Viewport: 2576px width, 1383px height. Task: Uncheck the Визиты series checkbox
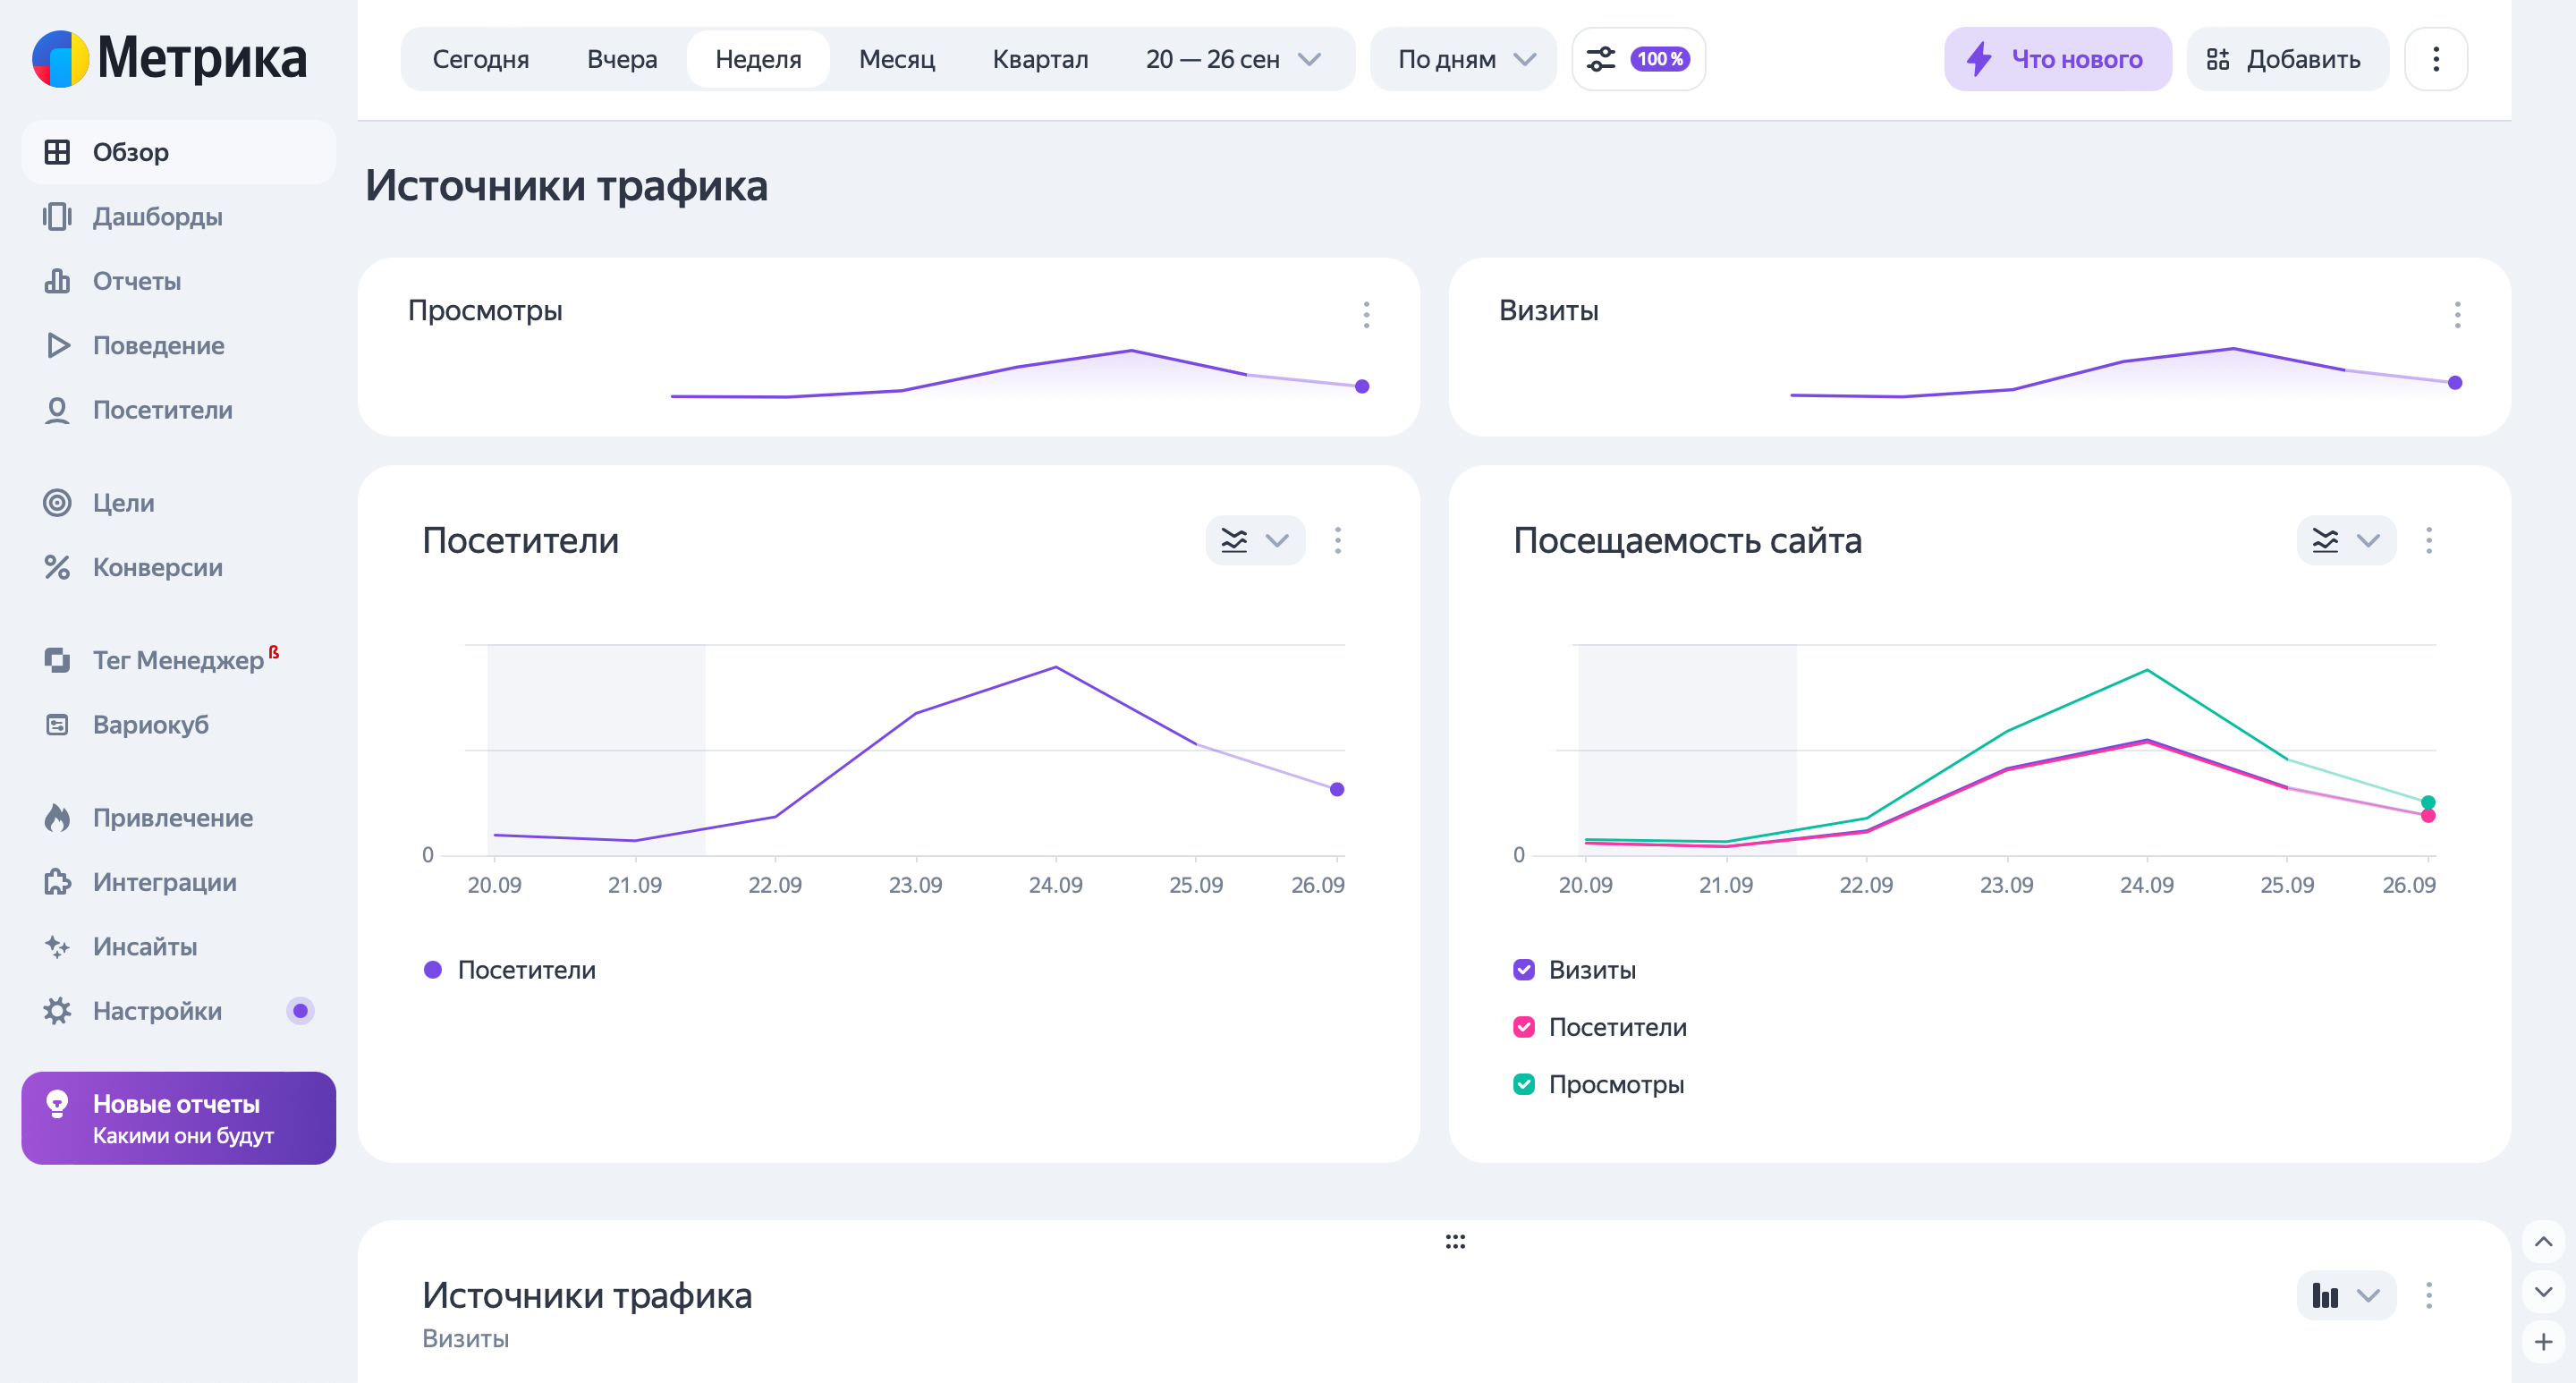[x=1523, y=969]
